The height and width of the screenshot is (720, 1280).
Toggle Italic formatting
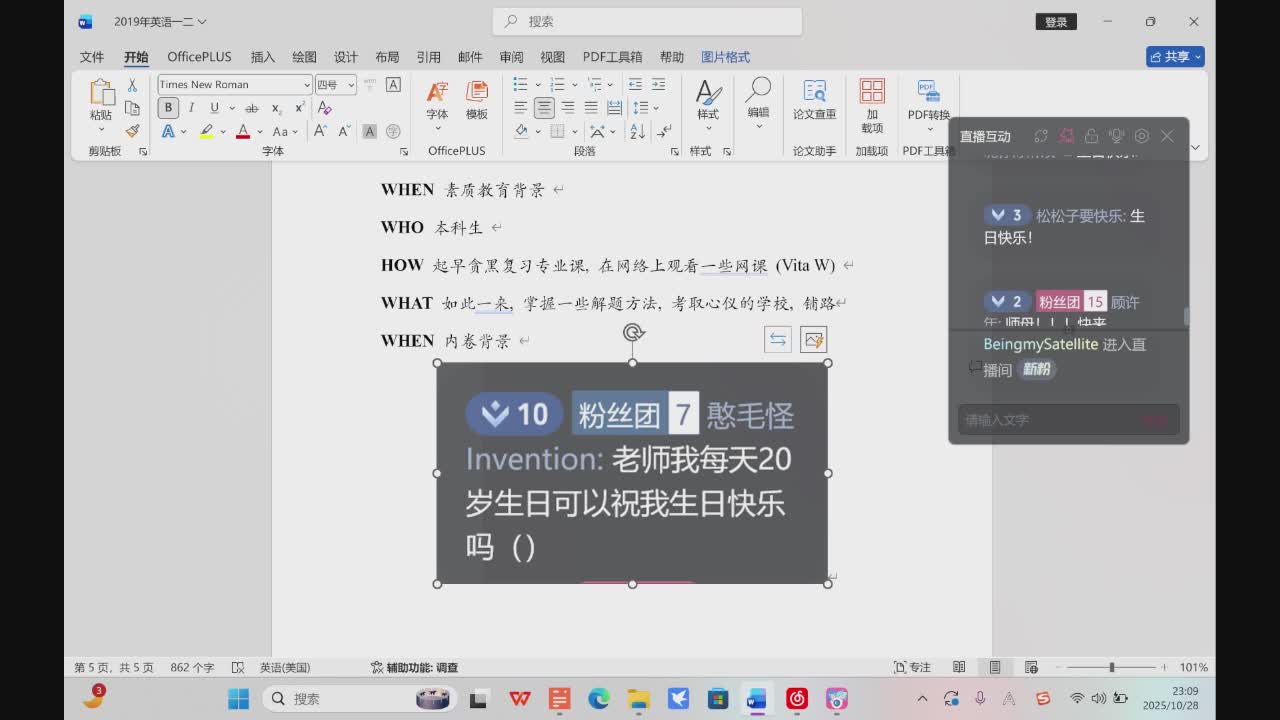[x=191, y=108]
